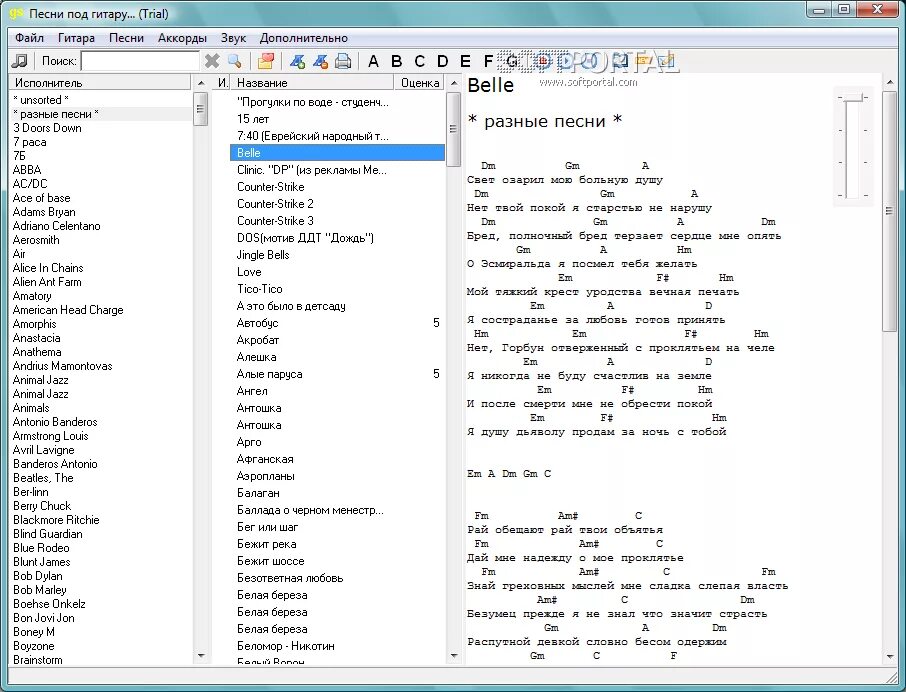Click up arrow of song list scrollbar
This screenshot has height=692, width=906.
pyautogui.click(x=454, y=83)
